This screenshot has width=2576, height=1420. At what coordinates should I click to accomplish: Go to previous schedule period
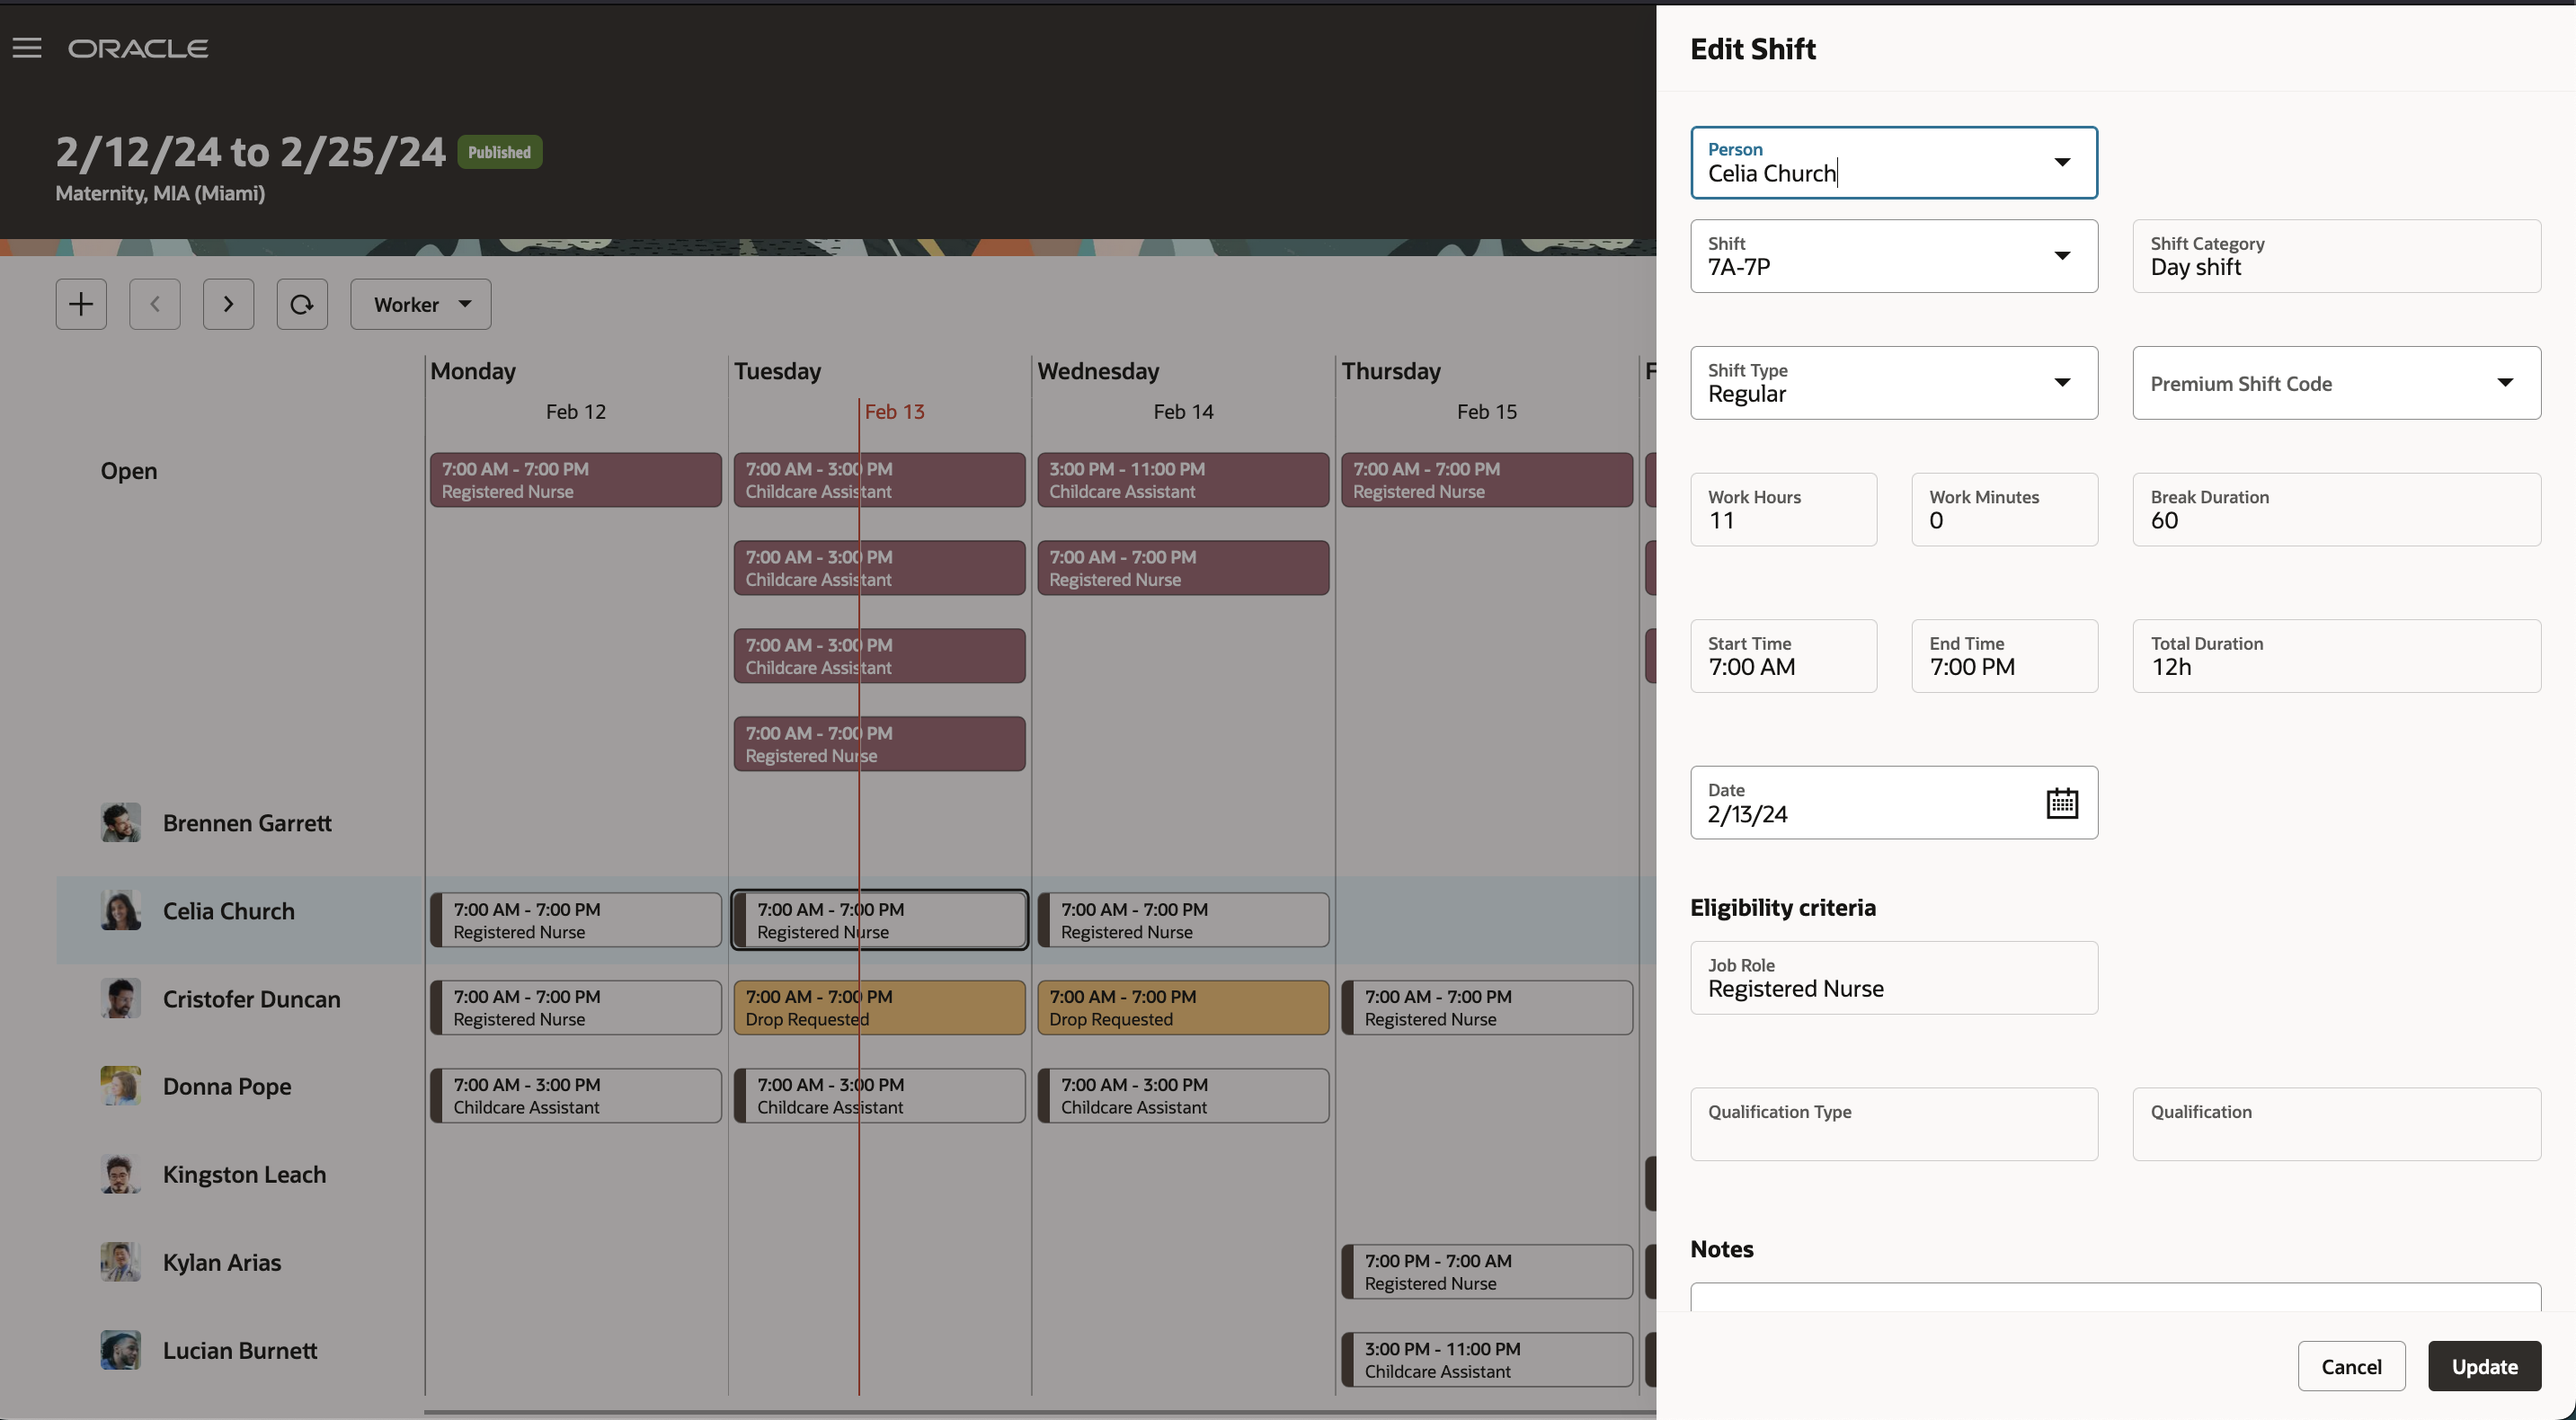click(x=155, y=304)
